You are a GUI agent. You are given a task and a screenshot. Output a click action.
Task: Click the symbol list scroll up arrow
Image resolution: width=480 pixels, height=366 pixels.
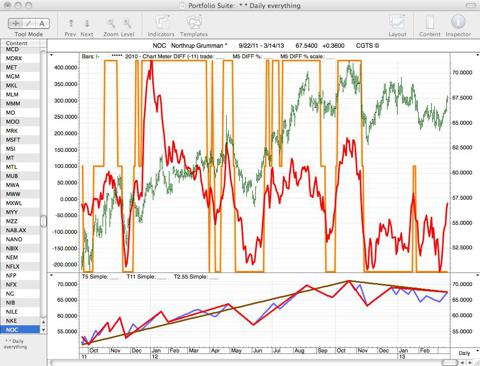pos(43,322)
